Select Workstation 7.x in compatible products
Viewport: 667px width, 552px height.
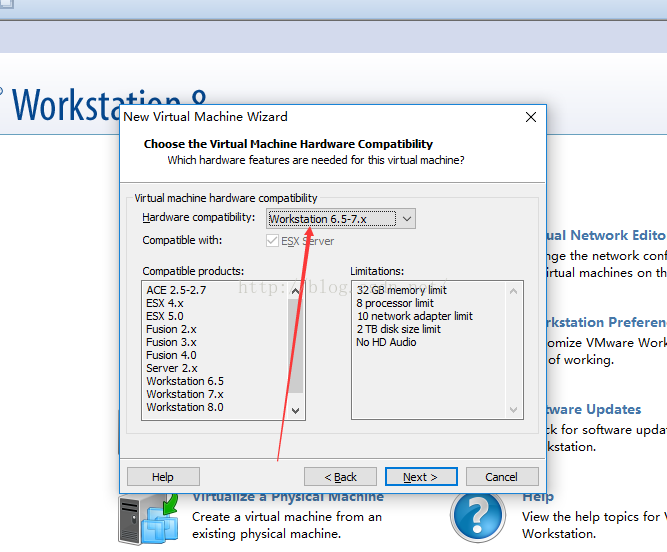pyautogui.click(x=185, y=394)
